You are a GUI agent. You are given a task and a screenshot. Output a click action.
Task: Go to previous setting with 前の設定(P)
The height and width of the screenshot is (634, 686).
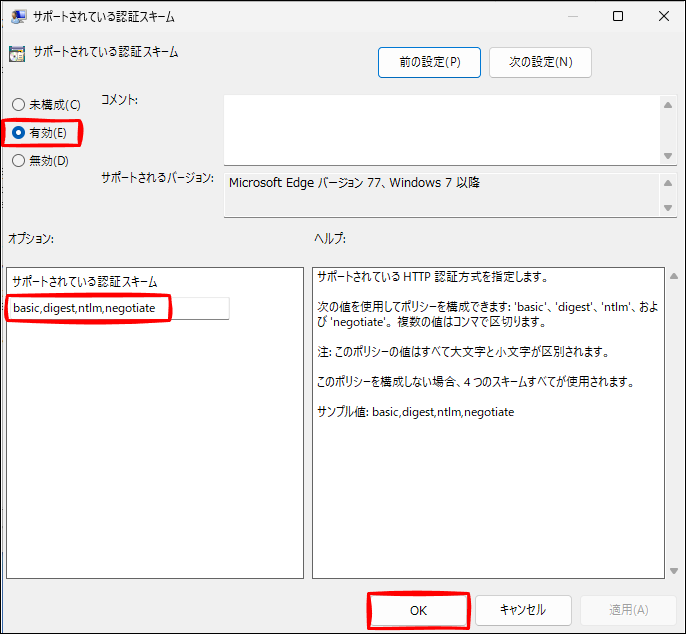(x=429, y=62)
